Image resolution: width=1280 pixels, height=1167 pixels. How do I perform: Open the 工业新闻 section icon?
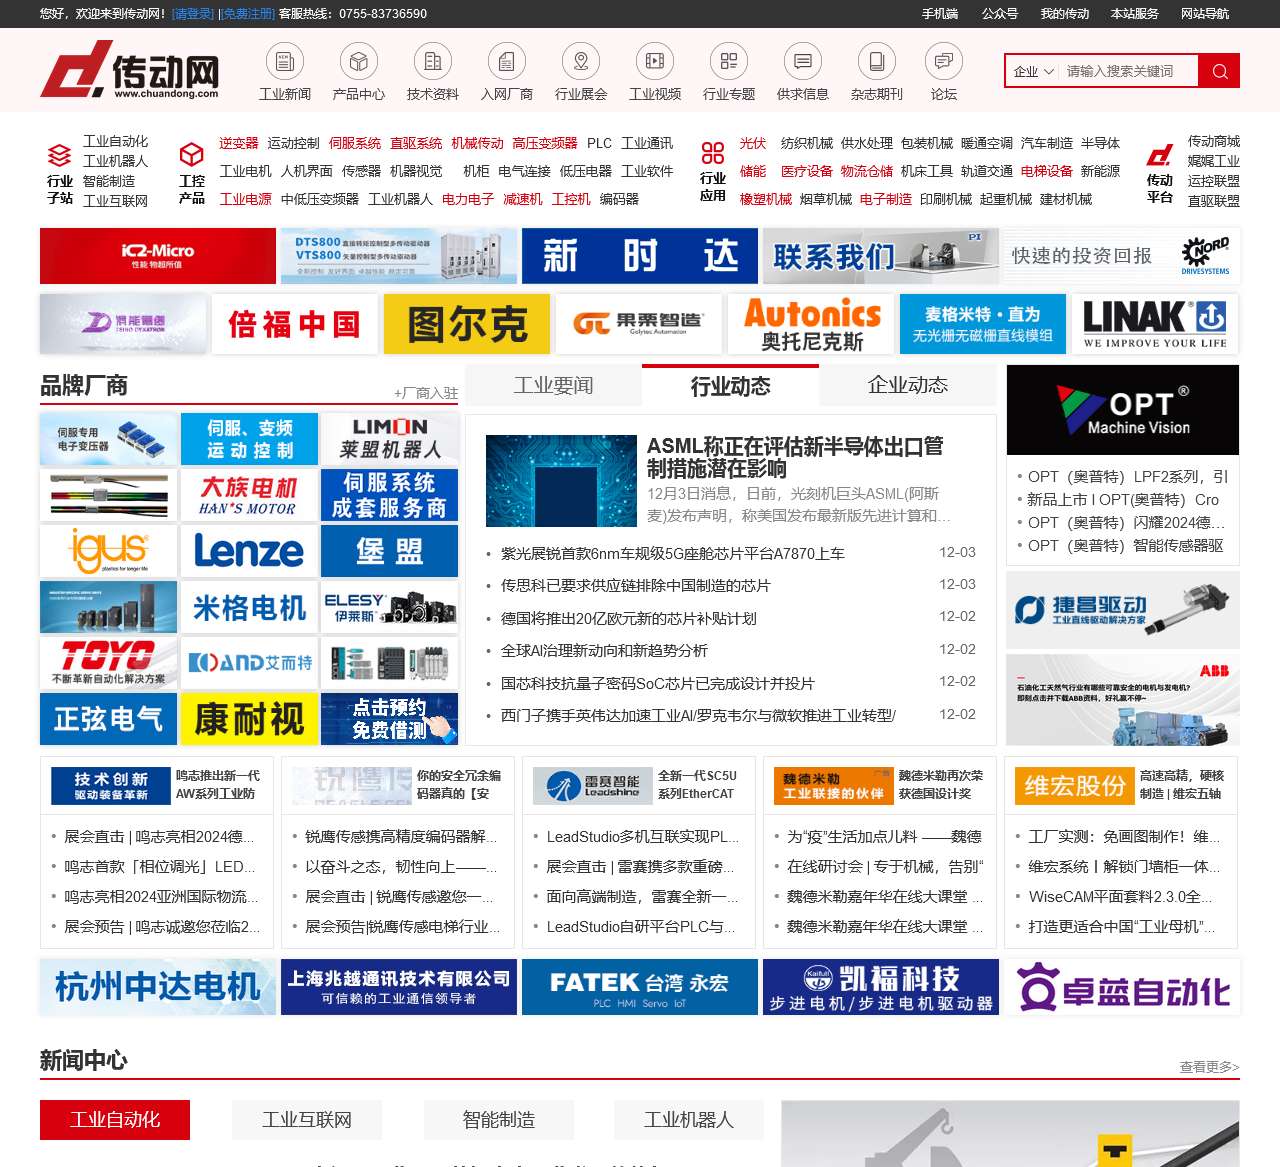click(x=284, y=62)
